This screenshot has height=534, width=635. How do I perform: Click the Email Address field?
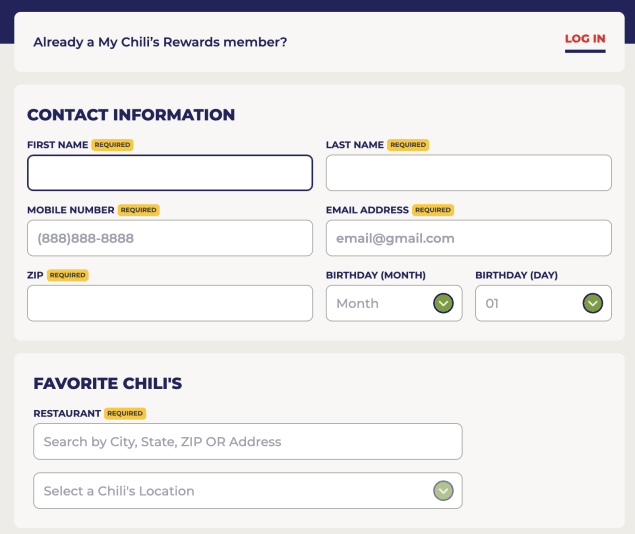[468, 238]
